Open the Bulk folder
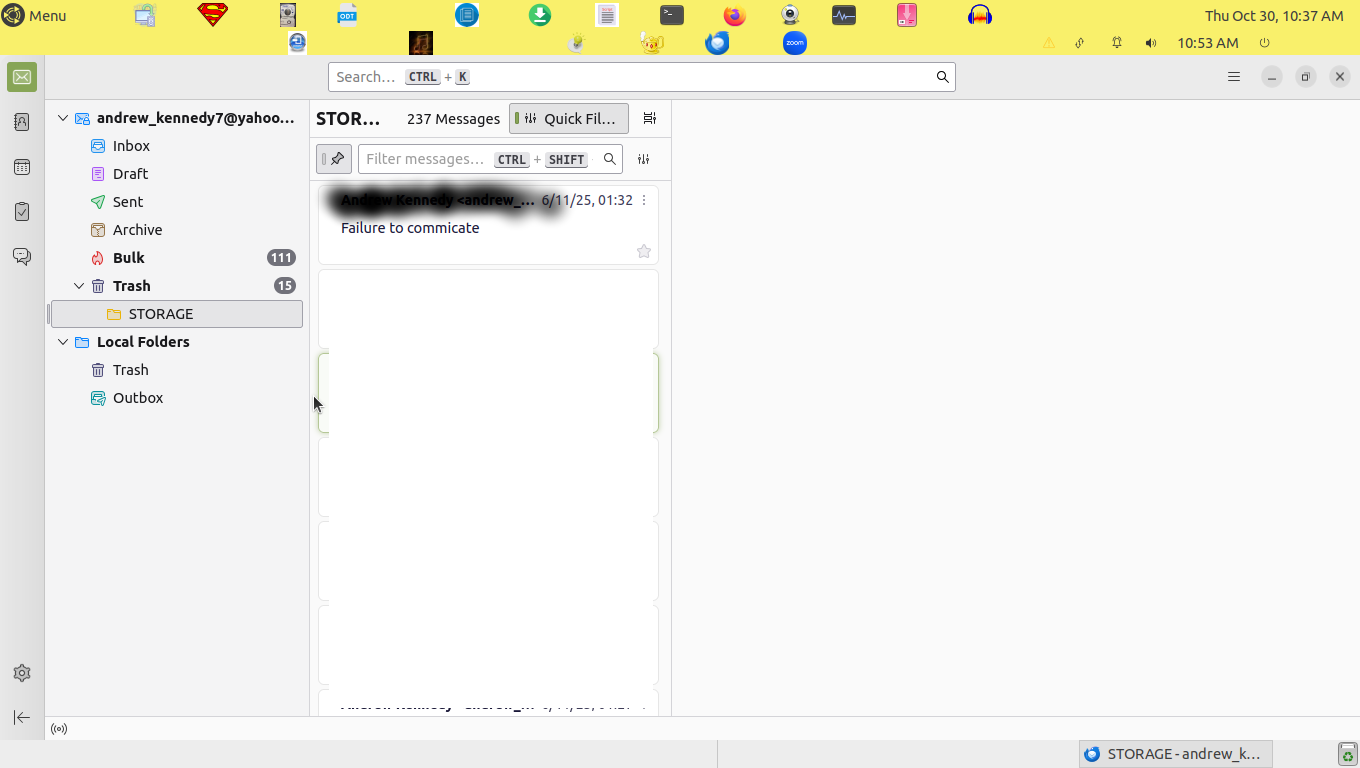 click(x=128, y=258)
